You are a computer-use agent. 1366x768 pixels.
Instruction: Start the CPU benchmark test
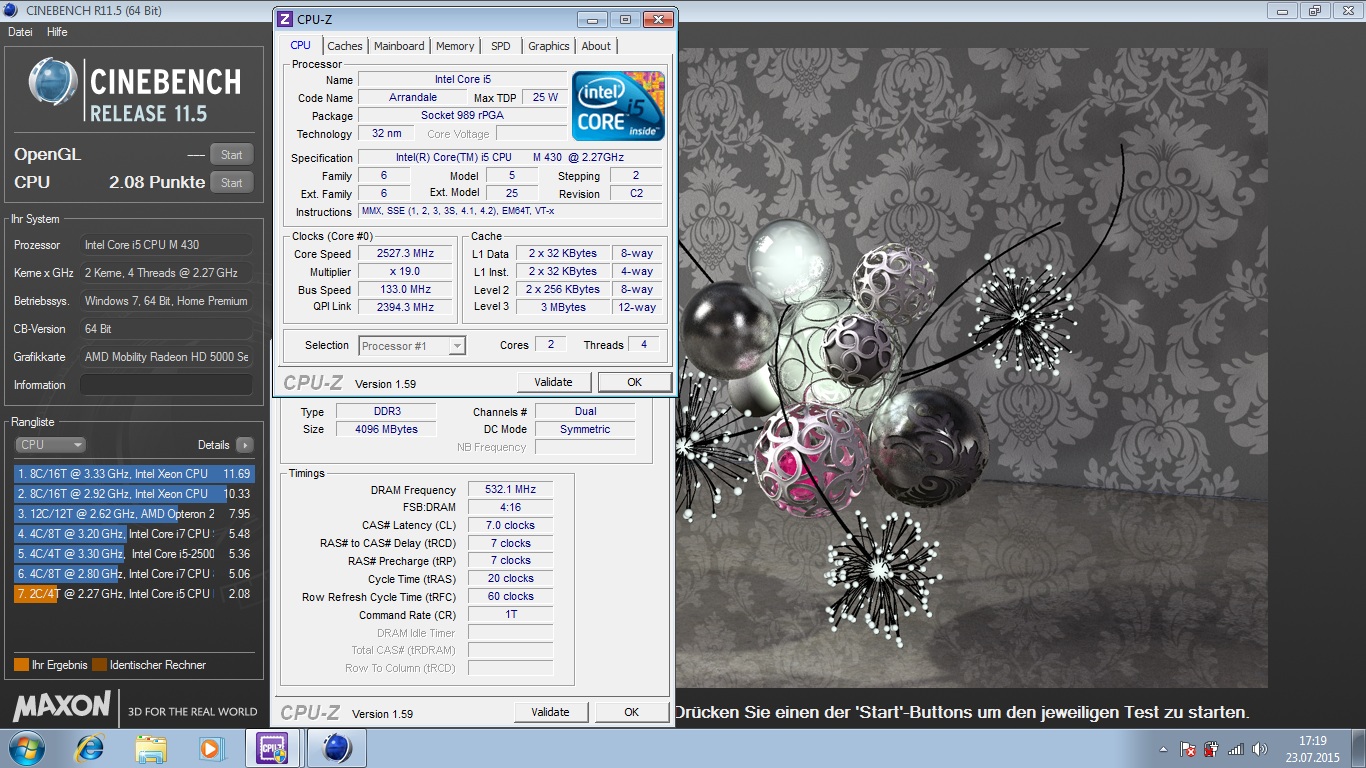pyautogui.click(x=231, y=183)
